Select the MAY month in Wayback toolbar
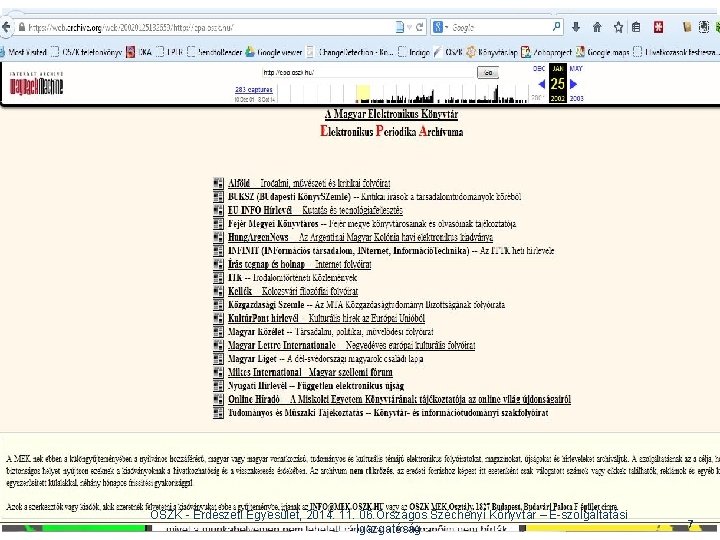The width and height of the screenshot is (720, 540). [x=576, y=68]
